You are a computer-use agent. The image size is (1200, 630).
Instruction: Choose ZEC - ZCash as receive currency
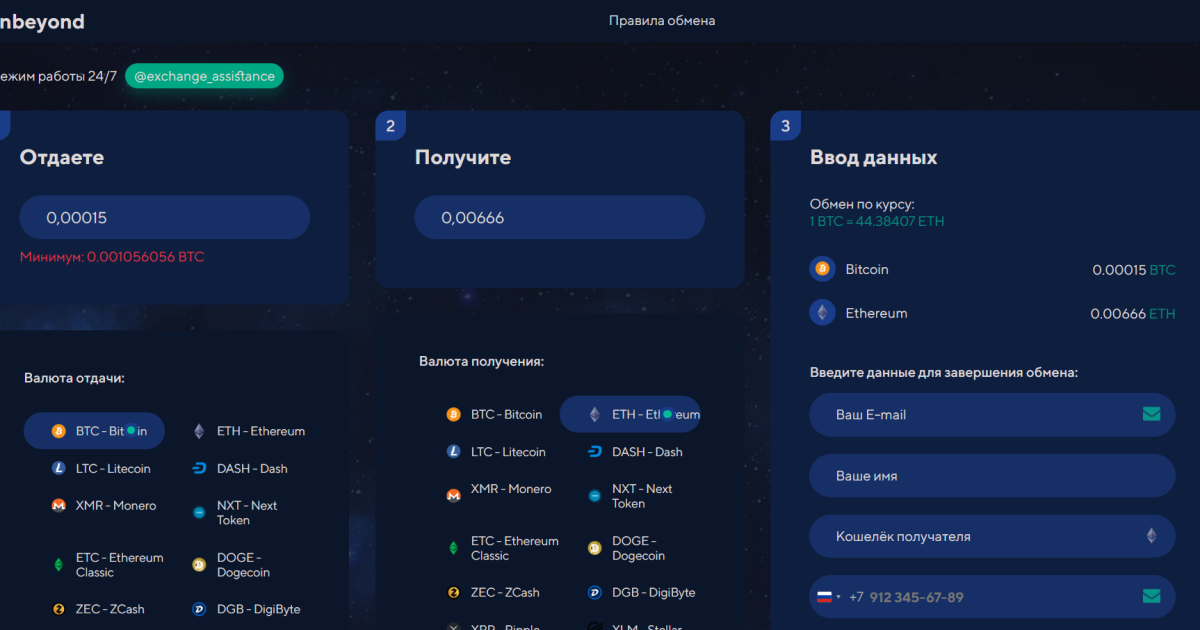(492, 592)
